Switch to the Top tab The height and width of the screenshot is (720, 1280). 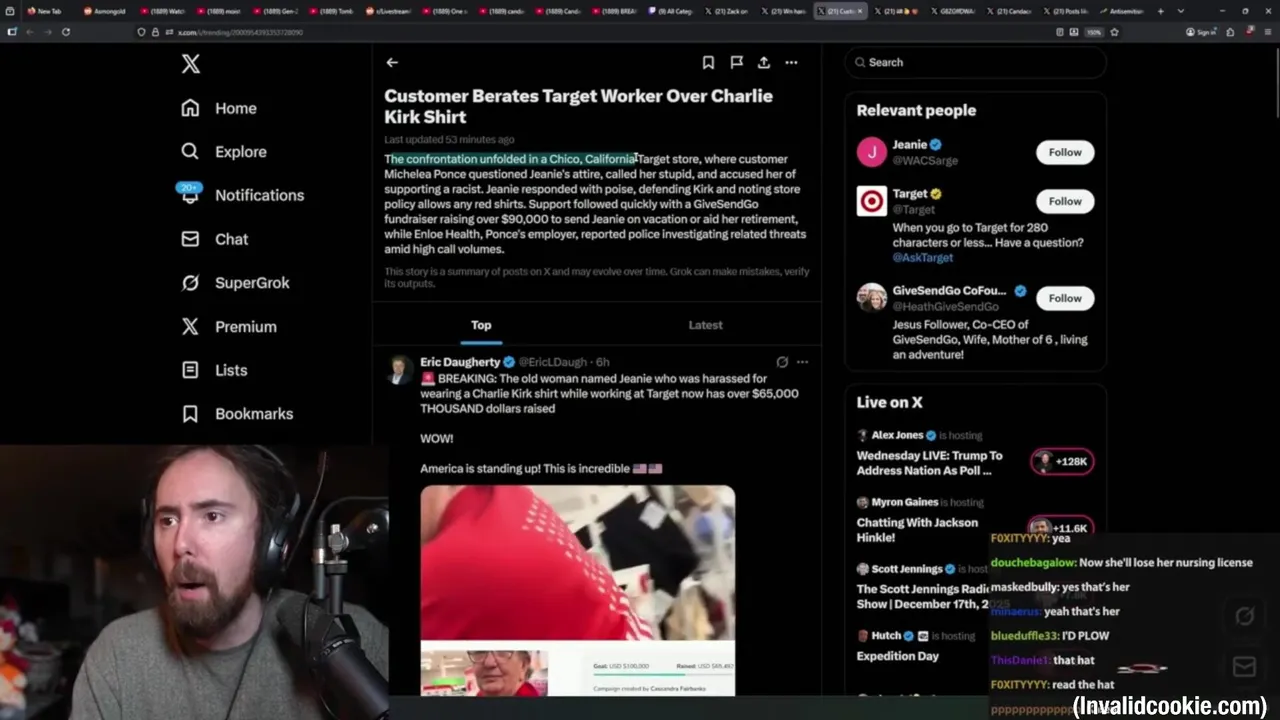click(481, 325)
